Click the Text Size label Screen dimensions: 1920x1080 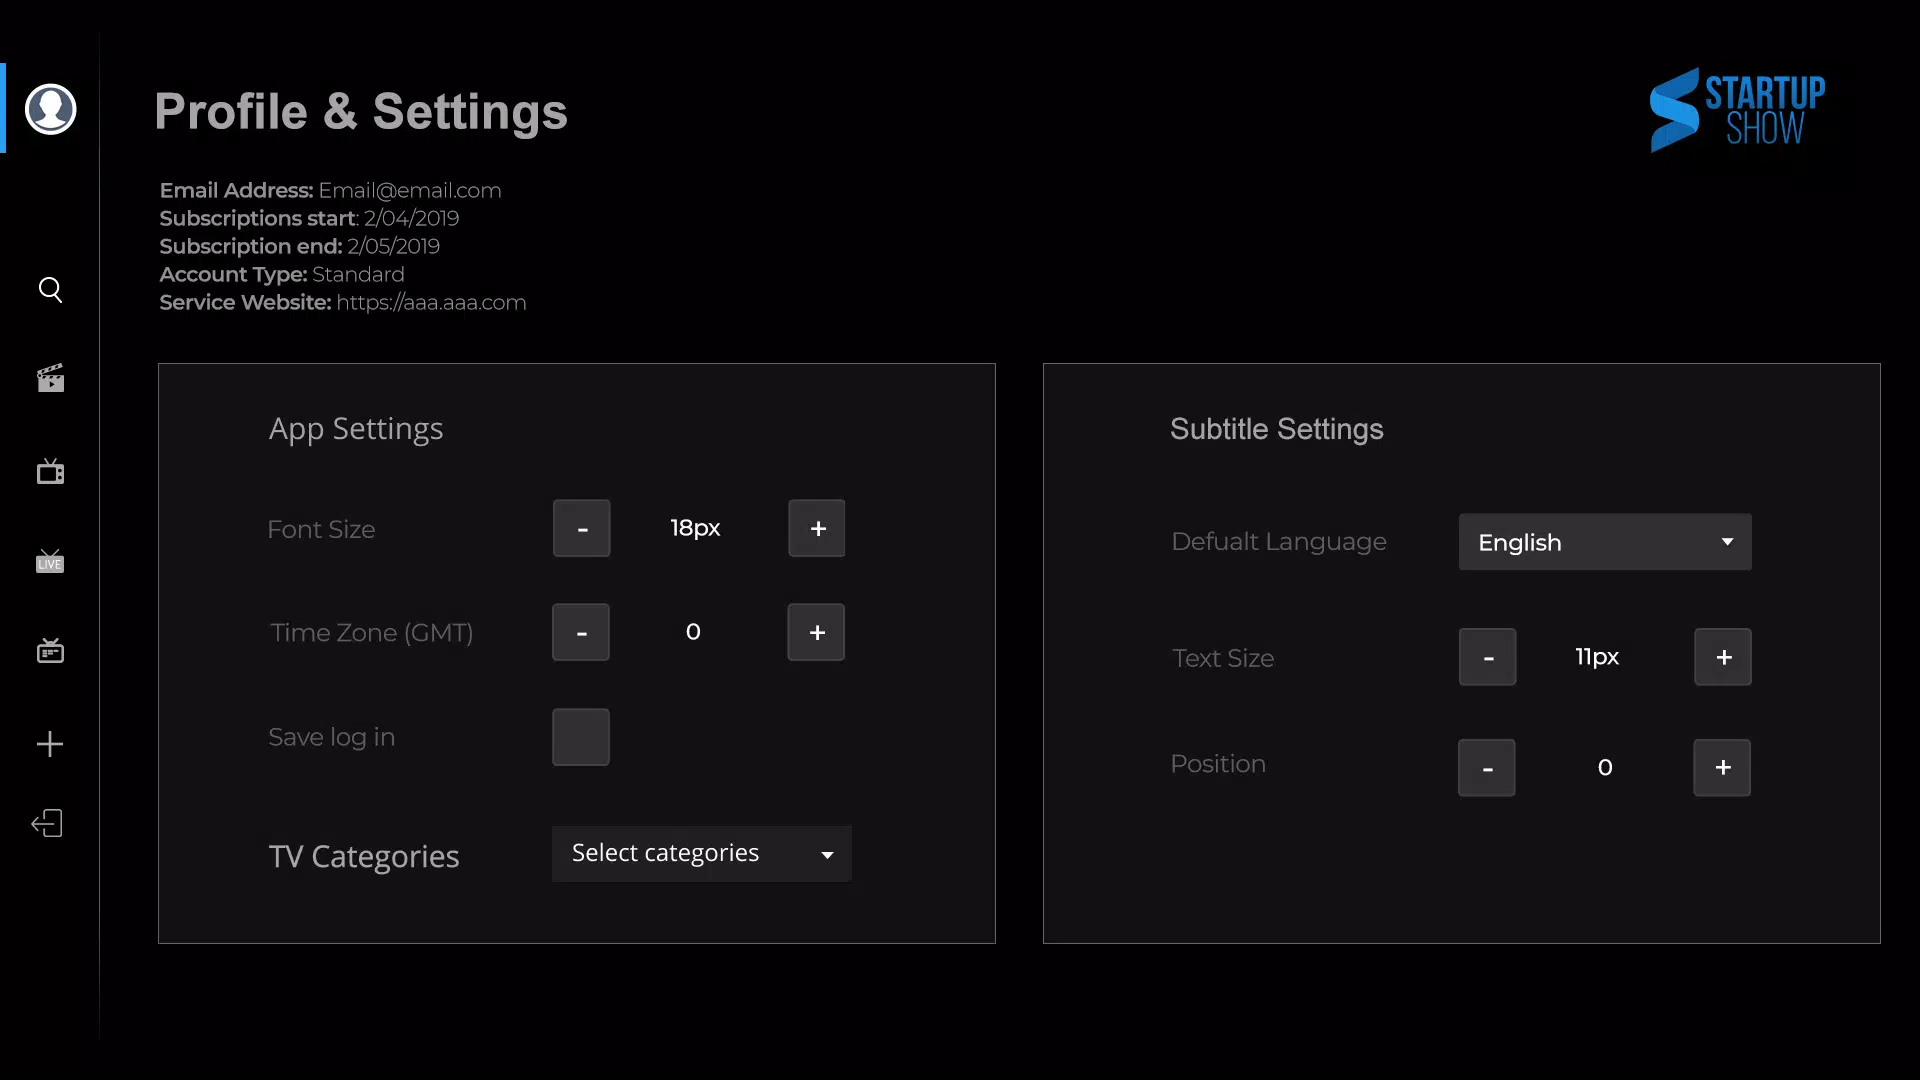(1223, 658)
